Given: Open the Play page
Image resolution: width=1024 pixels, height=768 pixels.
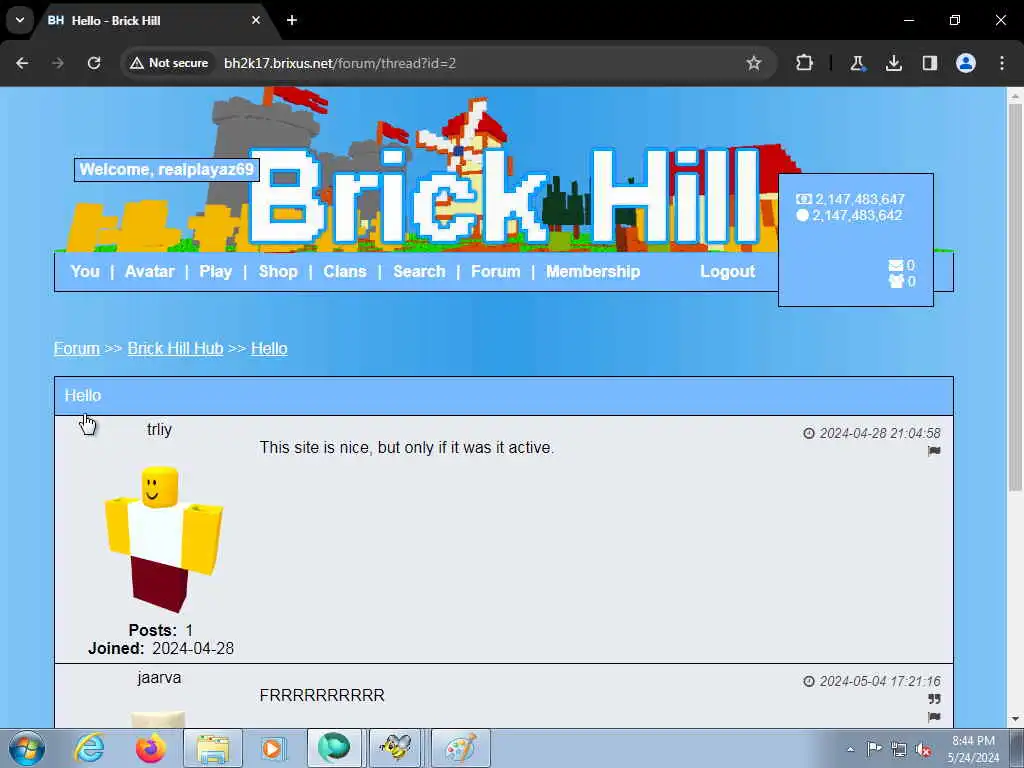Looking at the screenshot, I should tap(216, 272).
